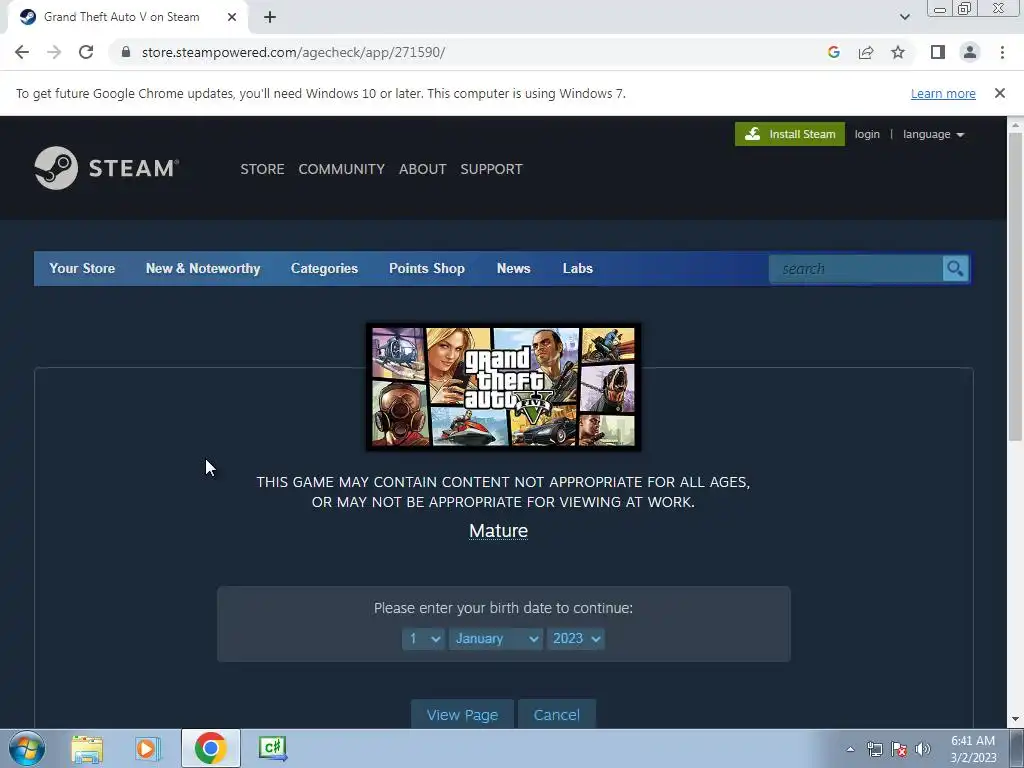1024x768 pixels.
Task: Click the Install Steam button
Action: click(x=790, y=134)
